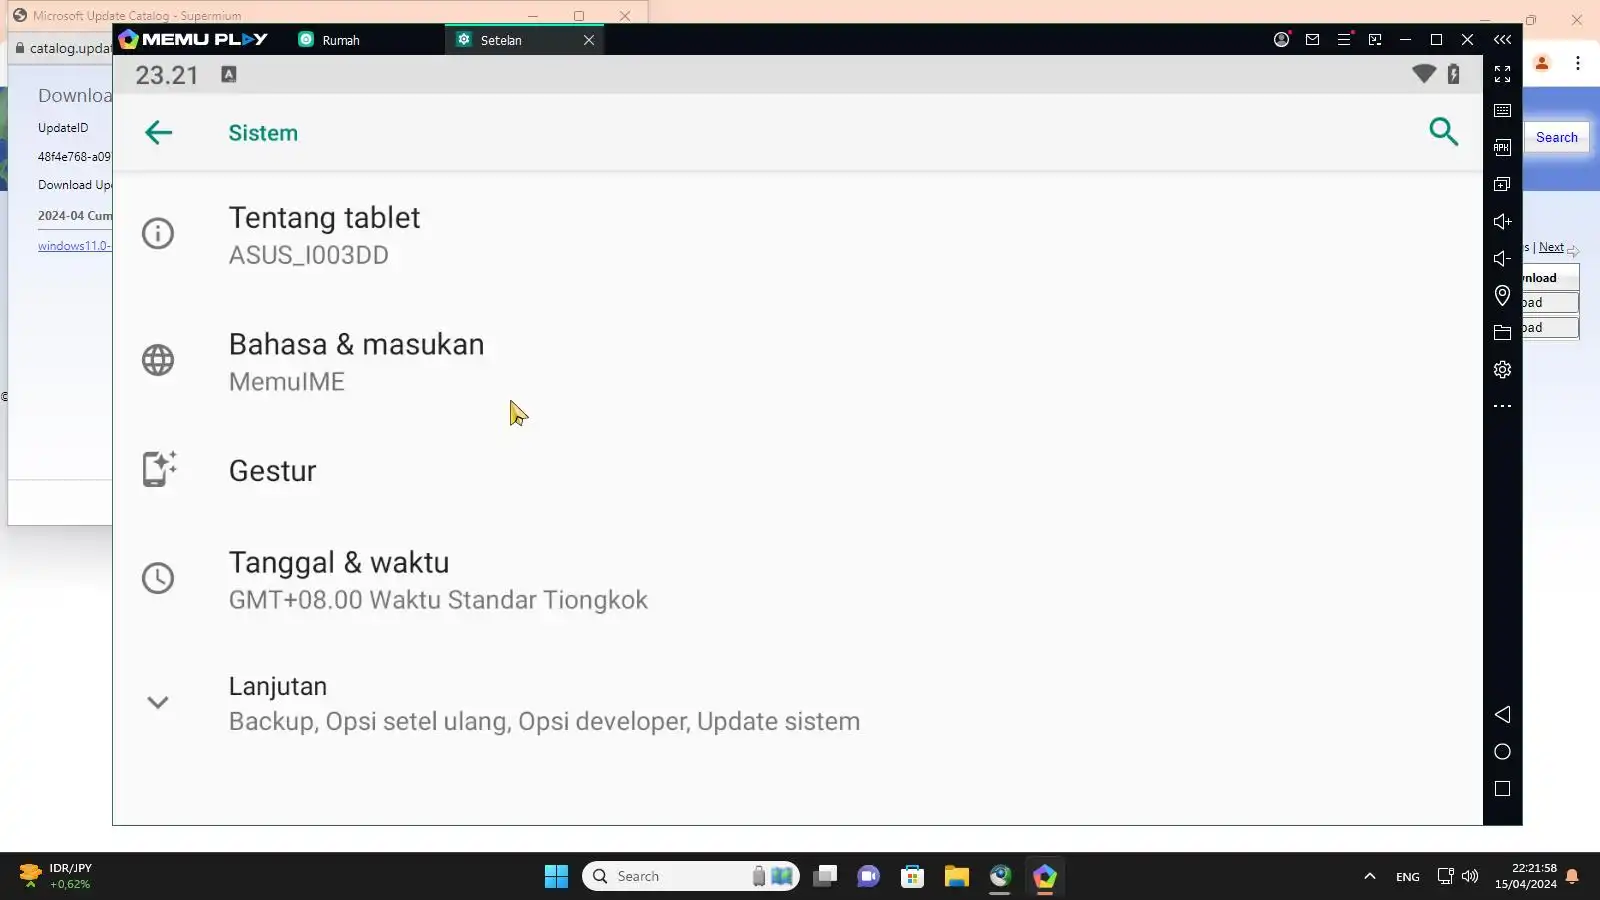Click the Windows taskbar Search field
1600x900 pixels.
(x=690, y=876)
